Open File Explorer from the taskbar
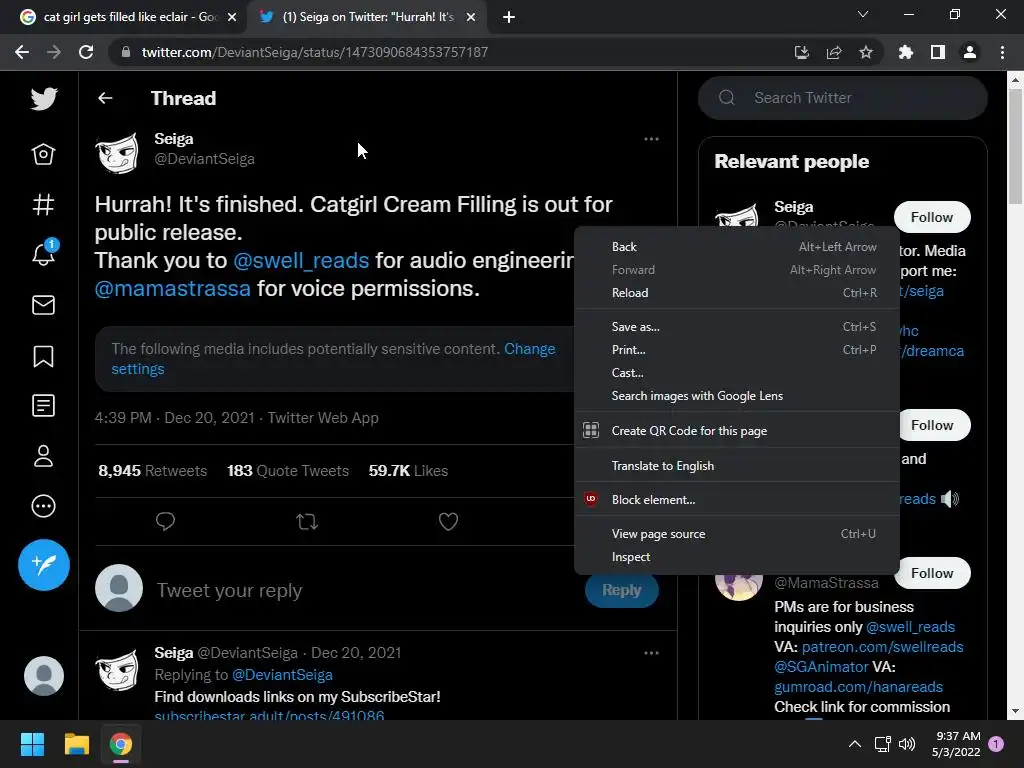Image resolution: width=1024 pixels, height=768 pixels. tap(76, 744)
